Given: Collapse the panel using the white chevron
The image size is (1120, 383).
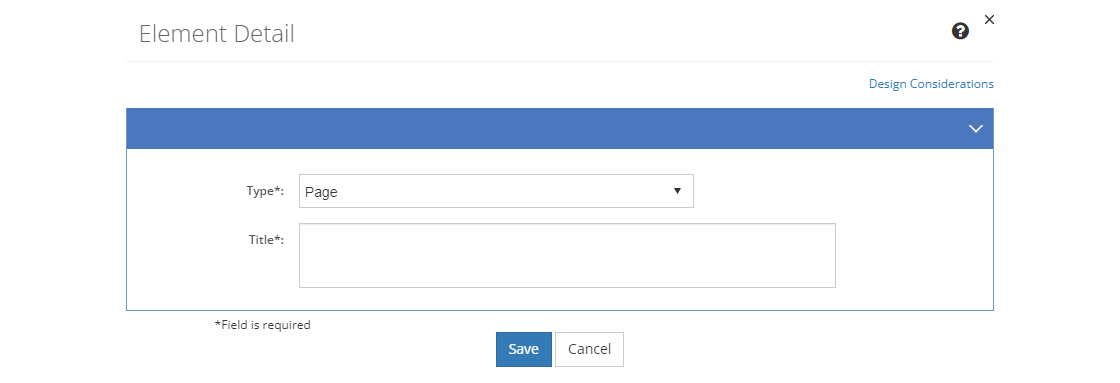Looking at the screenshot, I should pos(976,129).
